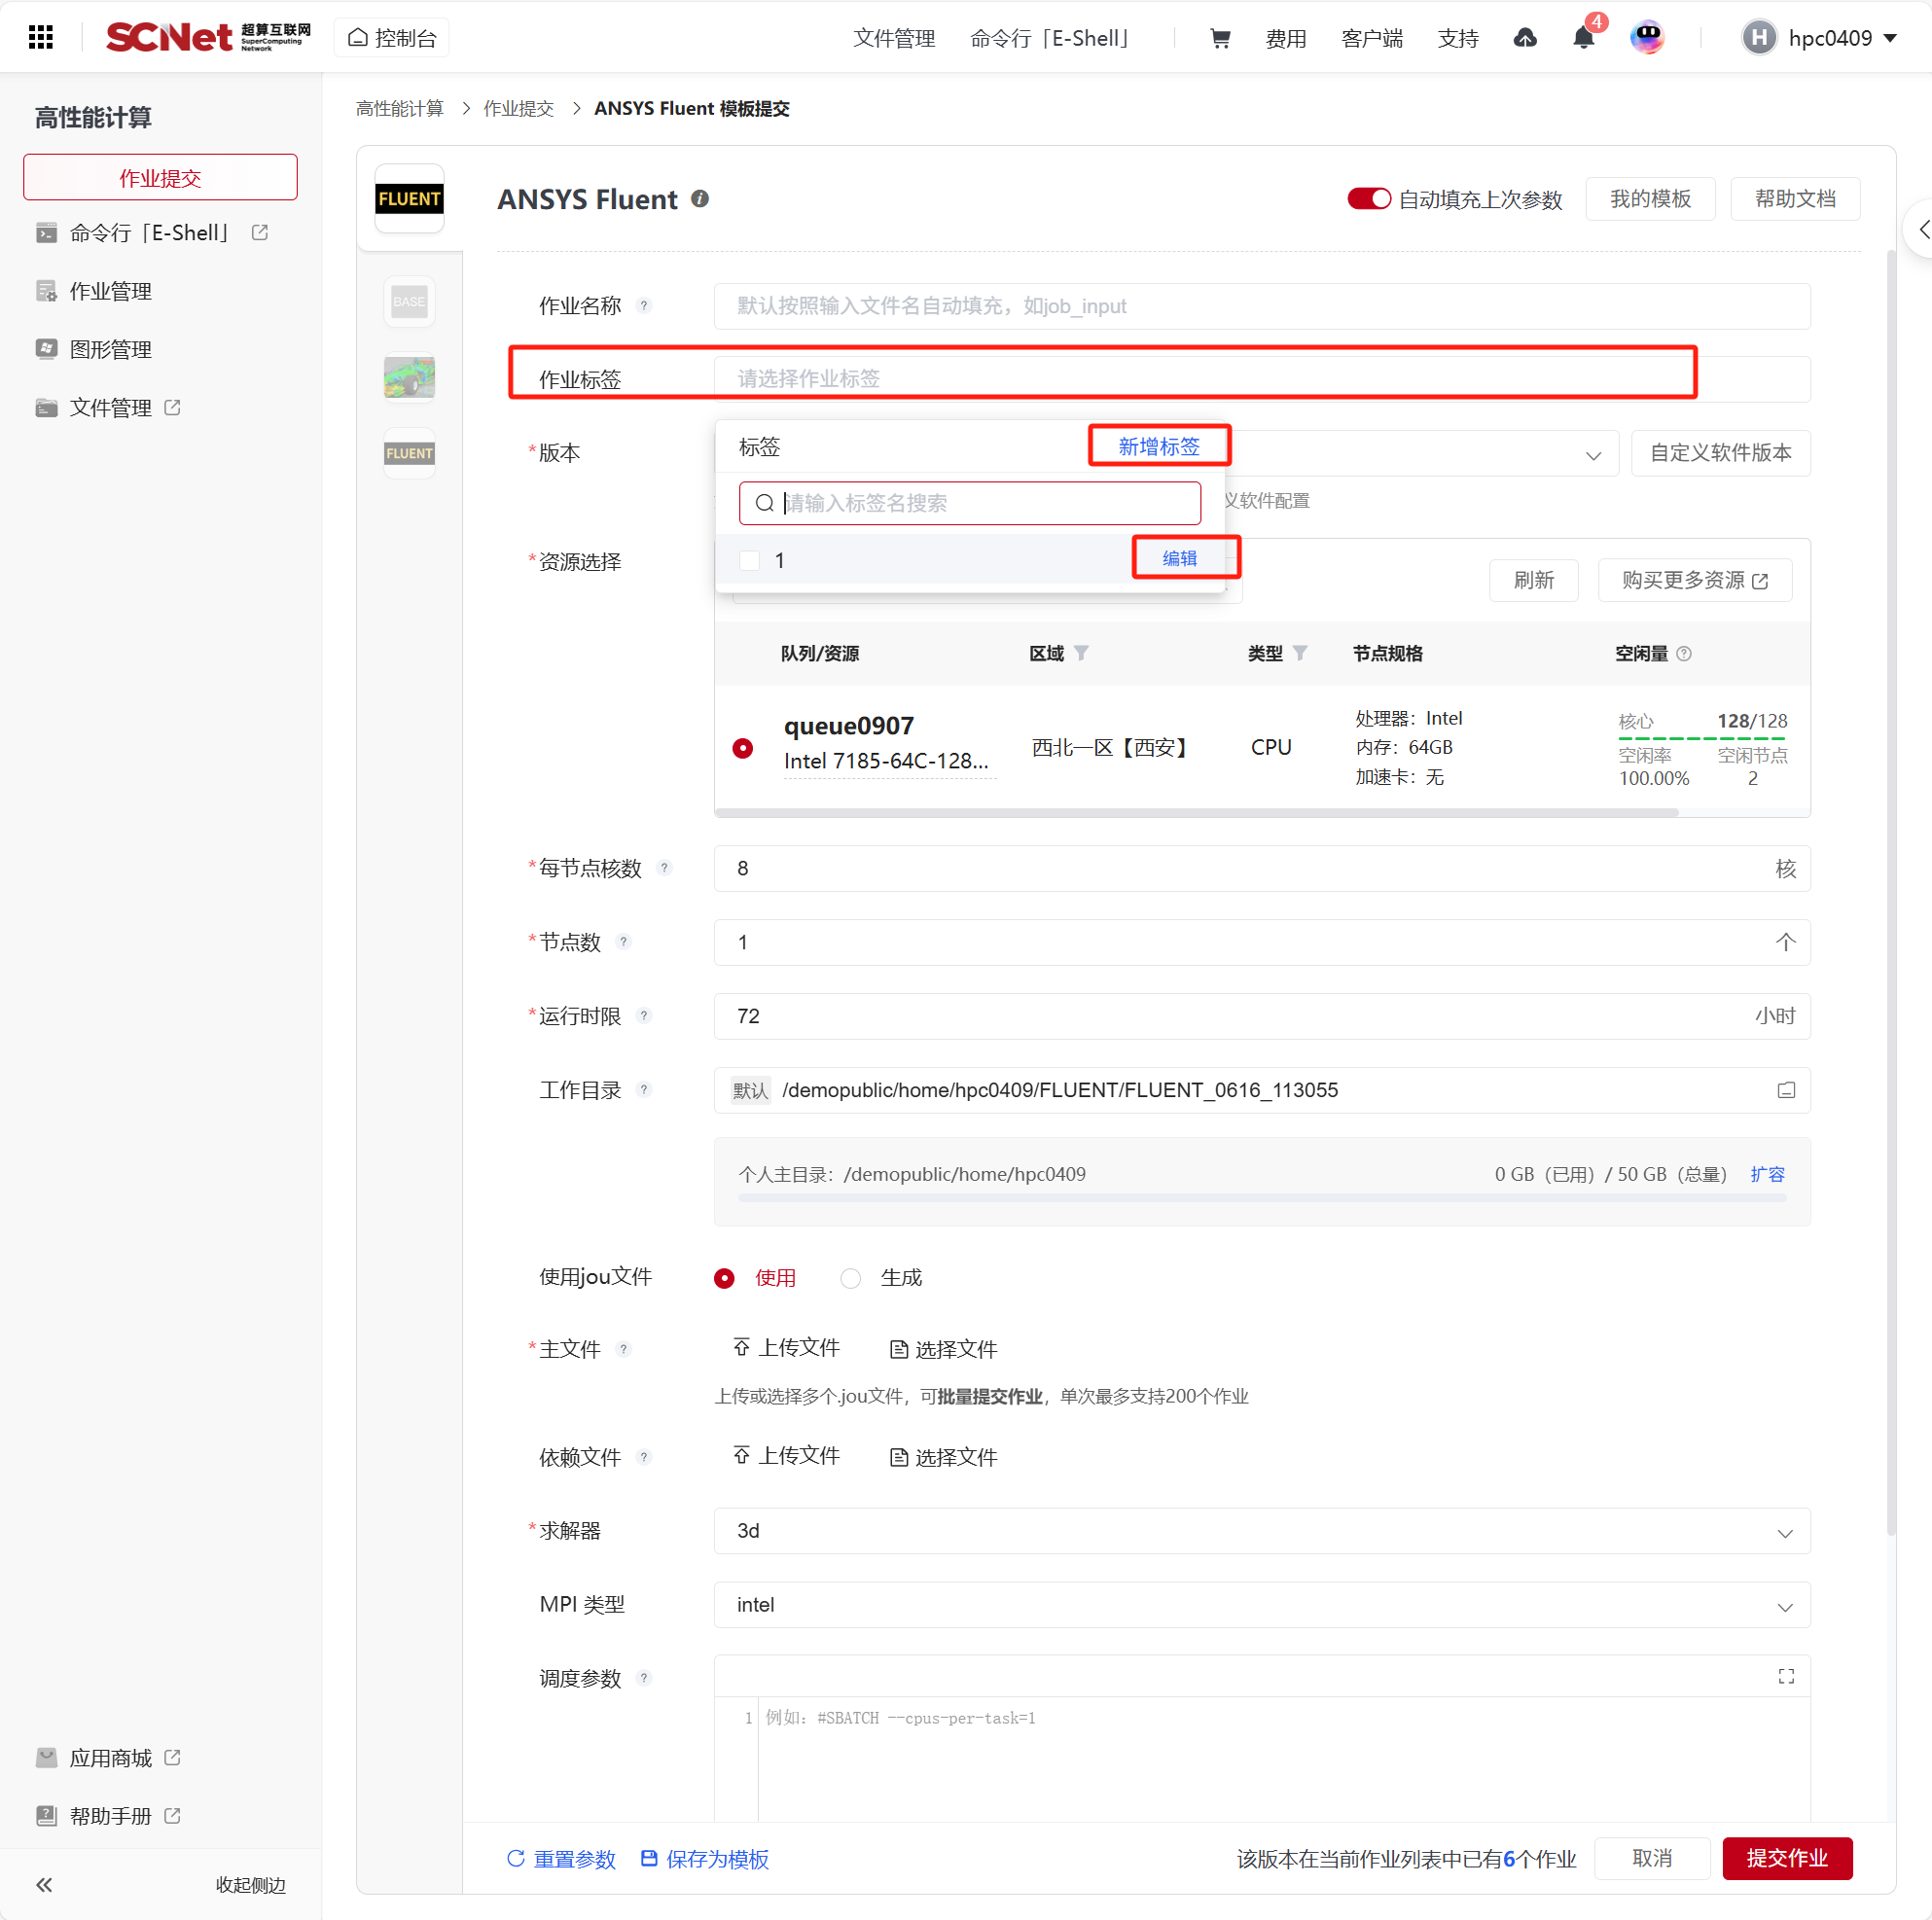This screenshot has width=1932, height=1920.
Task: Click help icon beside 作业名称
Action: coord(644,306)
